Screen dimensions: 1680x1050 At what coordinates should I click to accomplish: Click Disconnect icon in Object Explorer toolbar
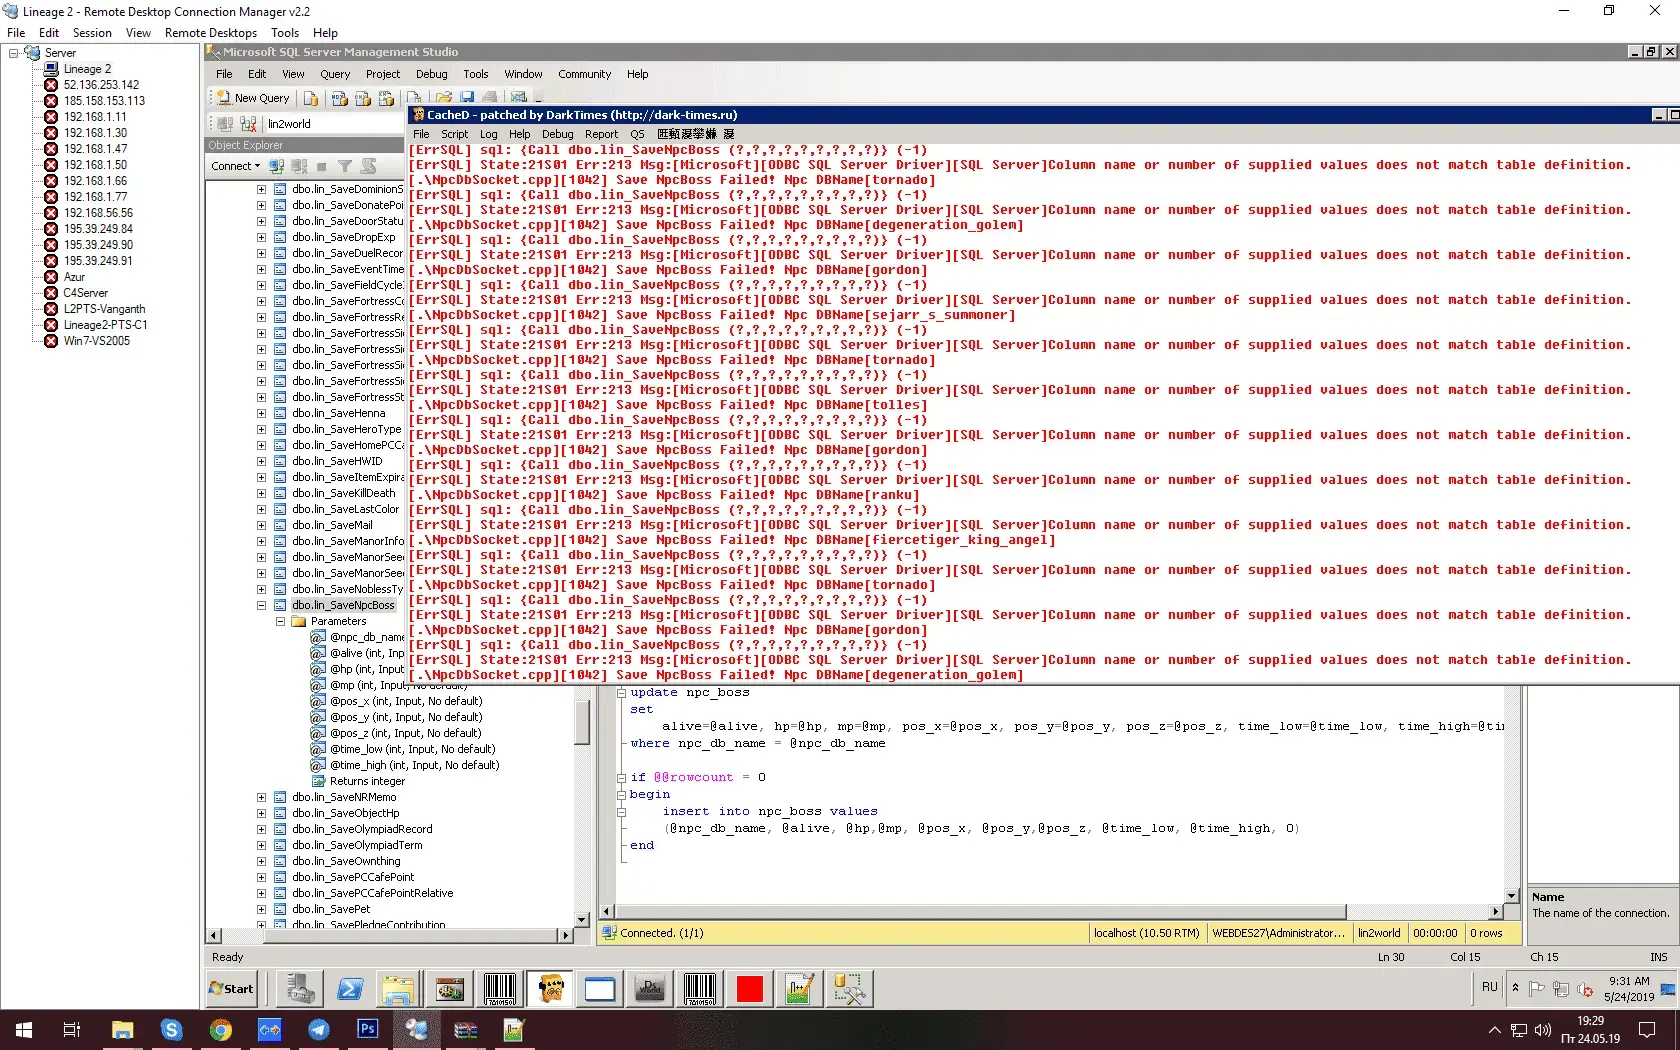[299, 166]
